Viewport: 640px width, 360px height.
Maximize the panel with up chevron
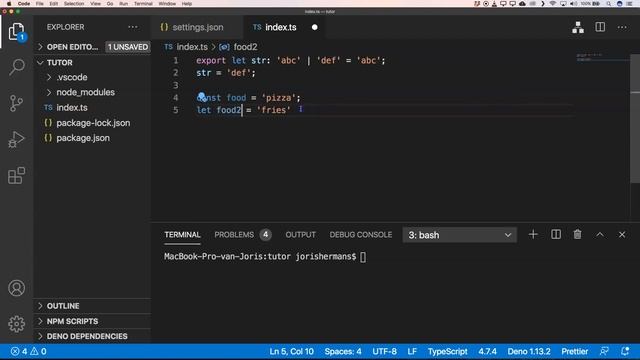pyautogui.click(x=600, y=235)
